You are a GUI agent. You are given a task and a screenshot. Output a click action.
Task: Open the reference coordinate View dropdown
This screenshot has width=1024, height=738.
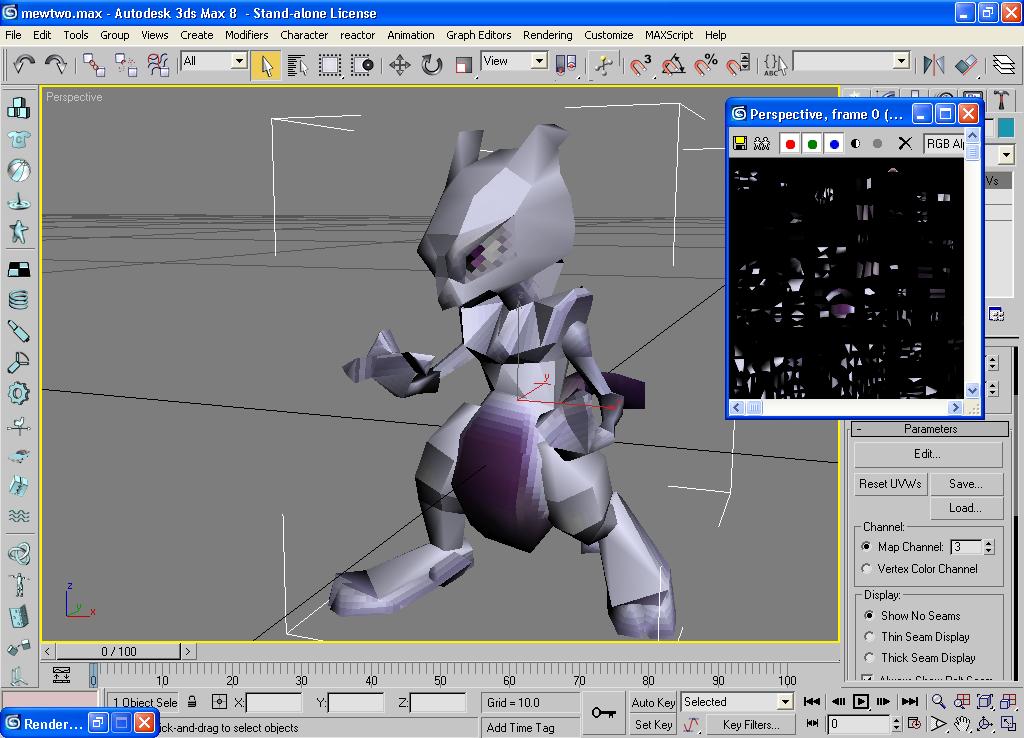[538, 61]
